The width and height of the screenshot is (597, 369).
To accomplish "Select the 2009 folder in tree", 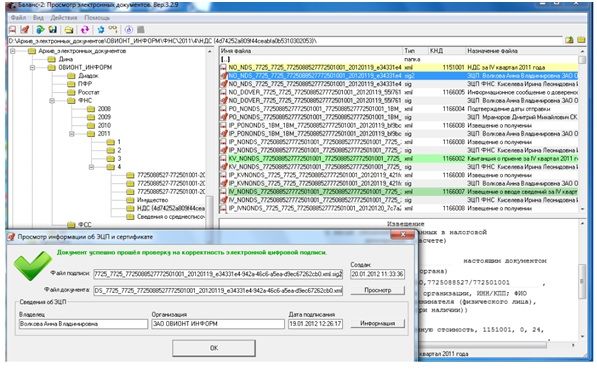I will pyautogui.click(x=104, y=117).
